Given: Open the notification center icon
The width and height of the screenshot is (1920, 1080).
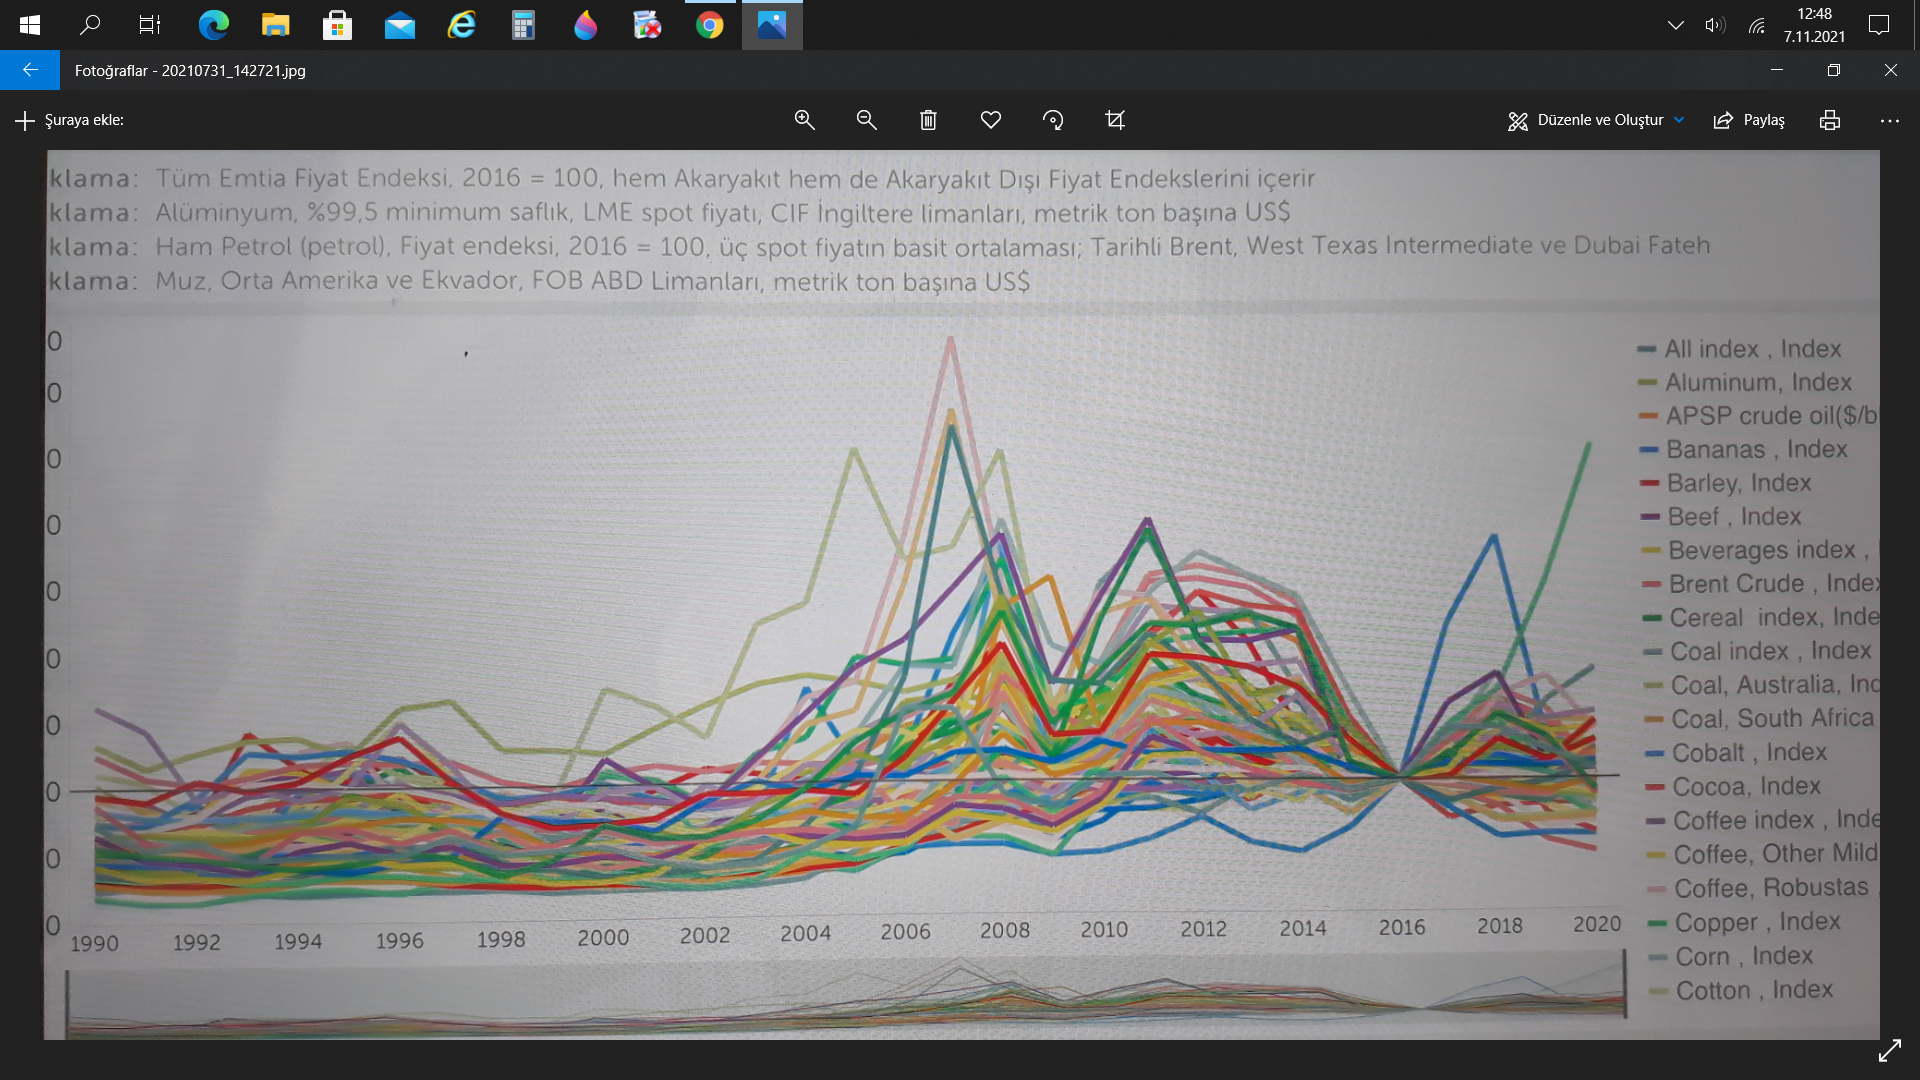Looking at the screenshot, I should click(1878, 25).
